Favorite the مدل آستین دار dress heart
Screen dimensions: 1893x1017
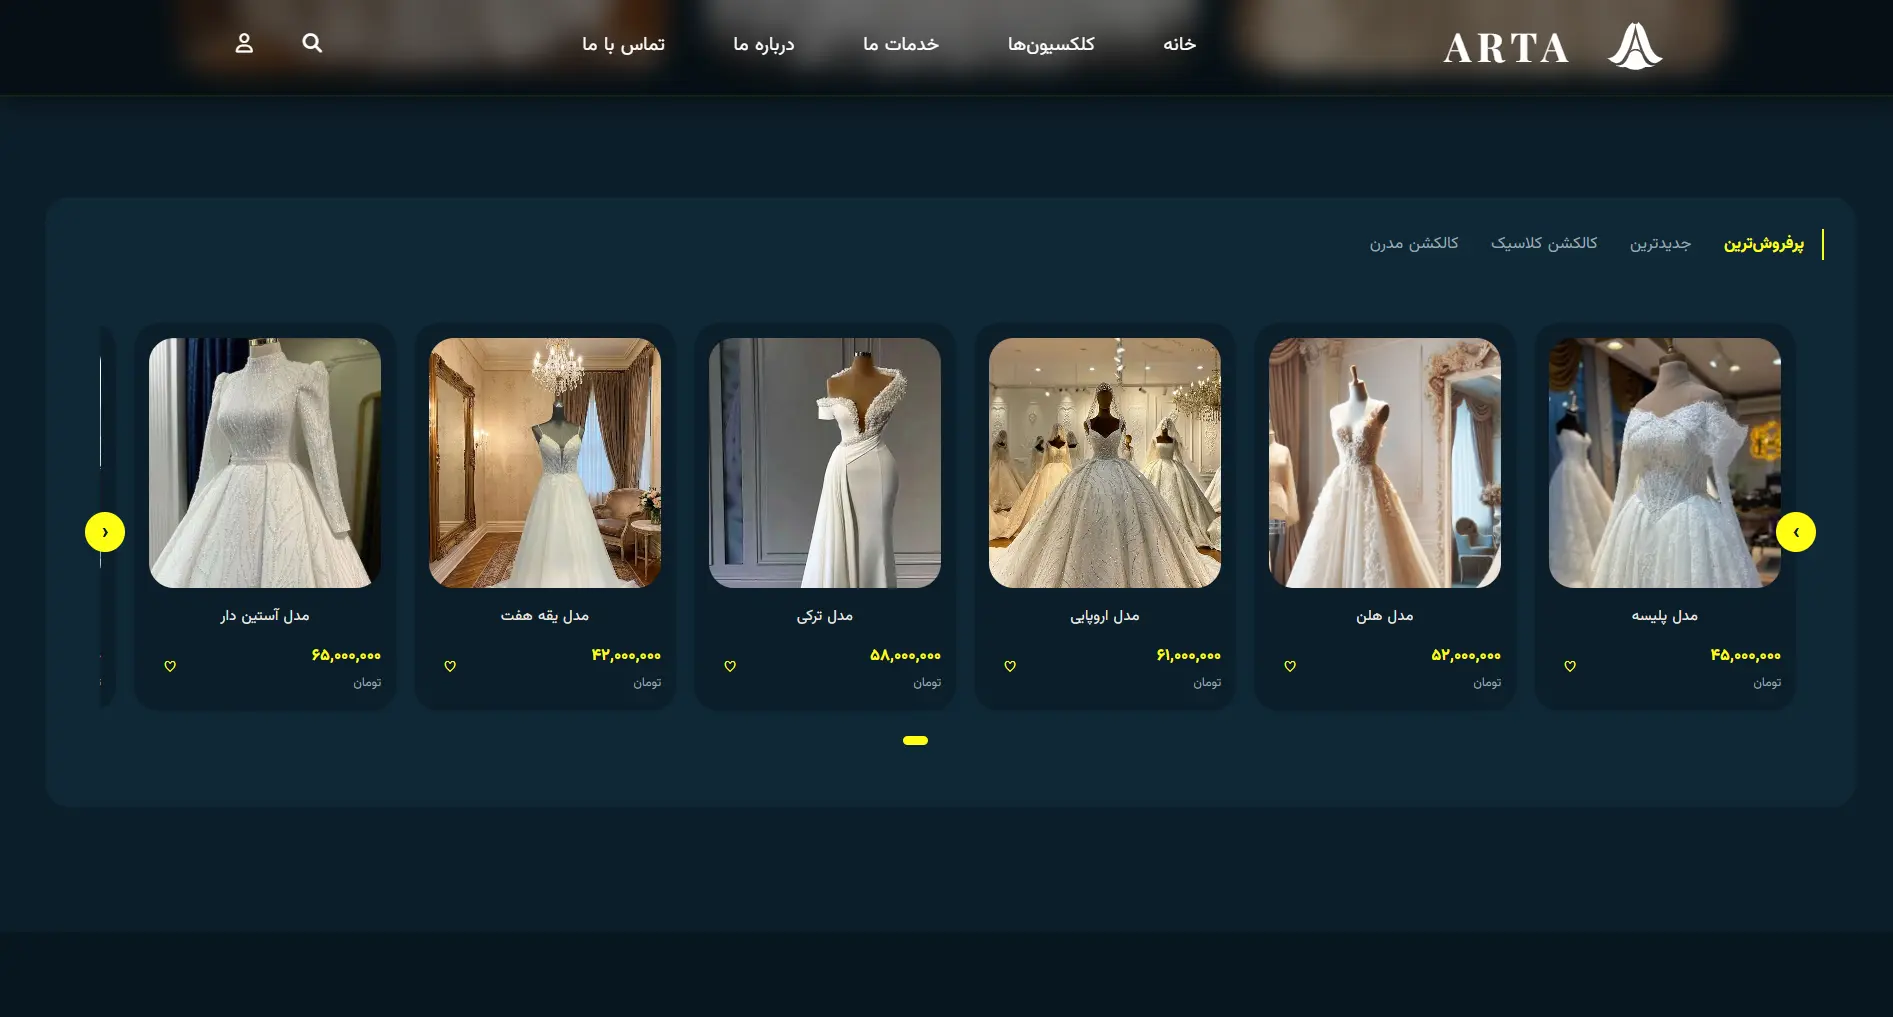170,666
